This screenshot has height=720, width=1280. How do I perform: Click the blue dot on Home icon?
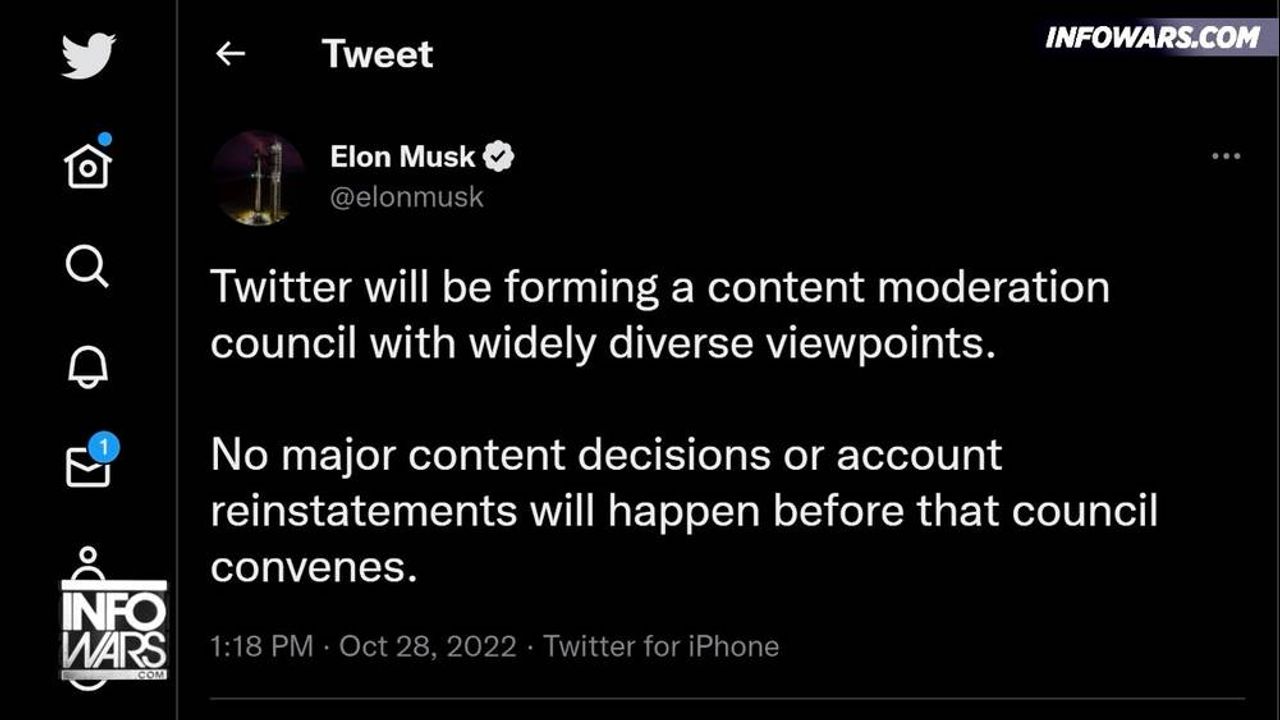tap(105, 140)
